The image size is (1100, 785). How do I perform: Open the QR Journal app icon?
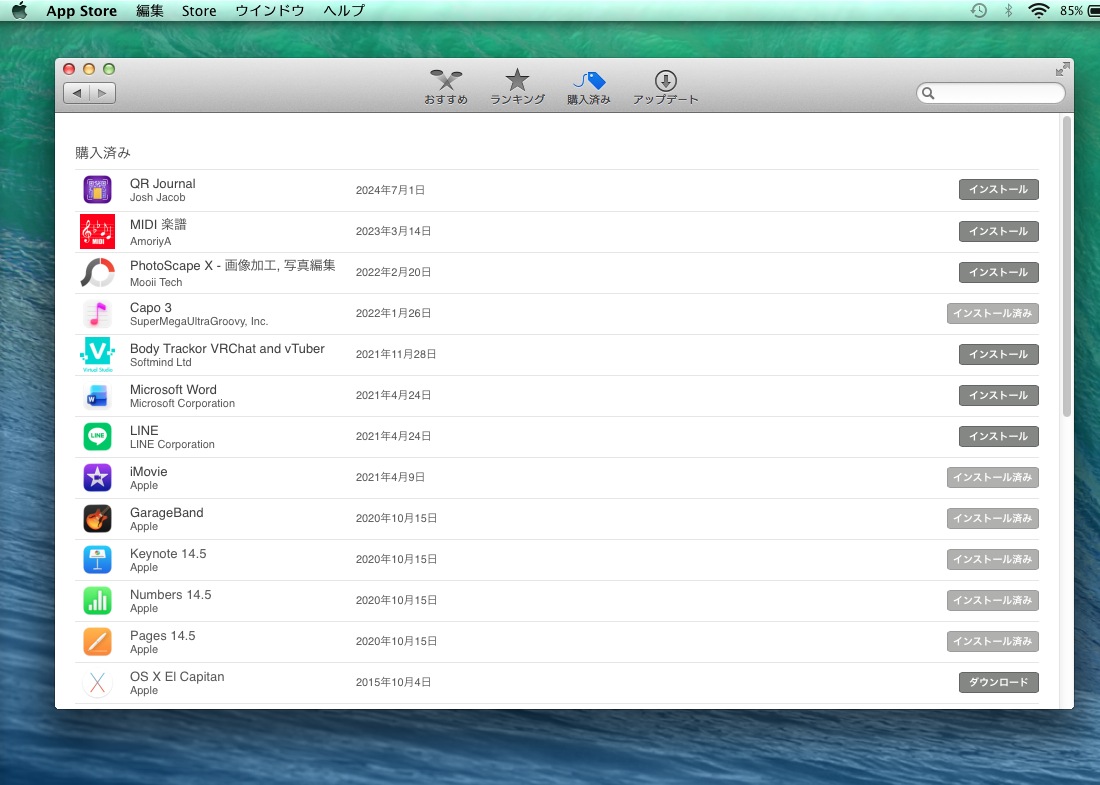[97, 190]
